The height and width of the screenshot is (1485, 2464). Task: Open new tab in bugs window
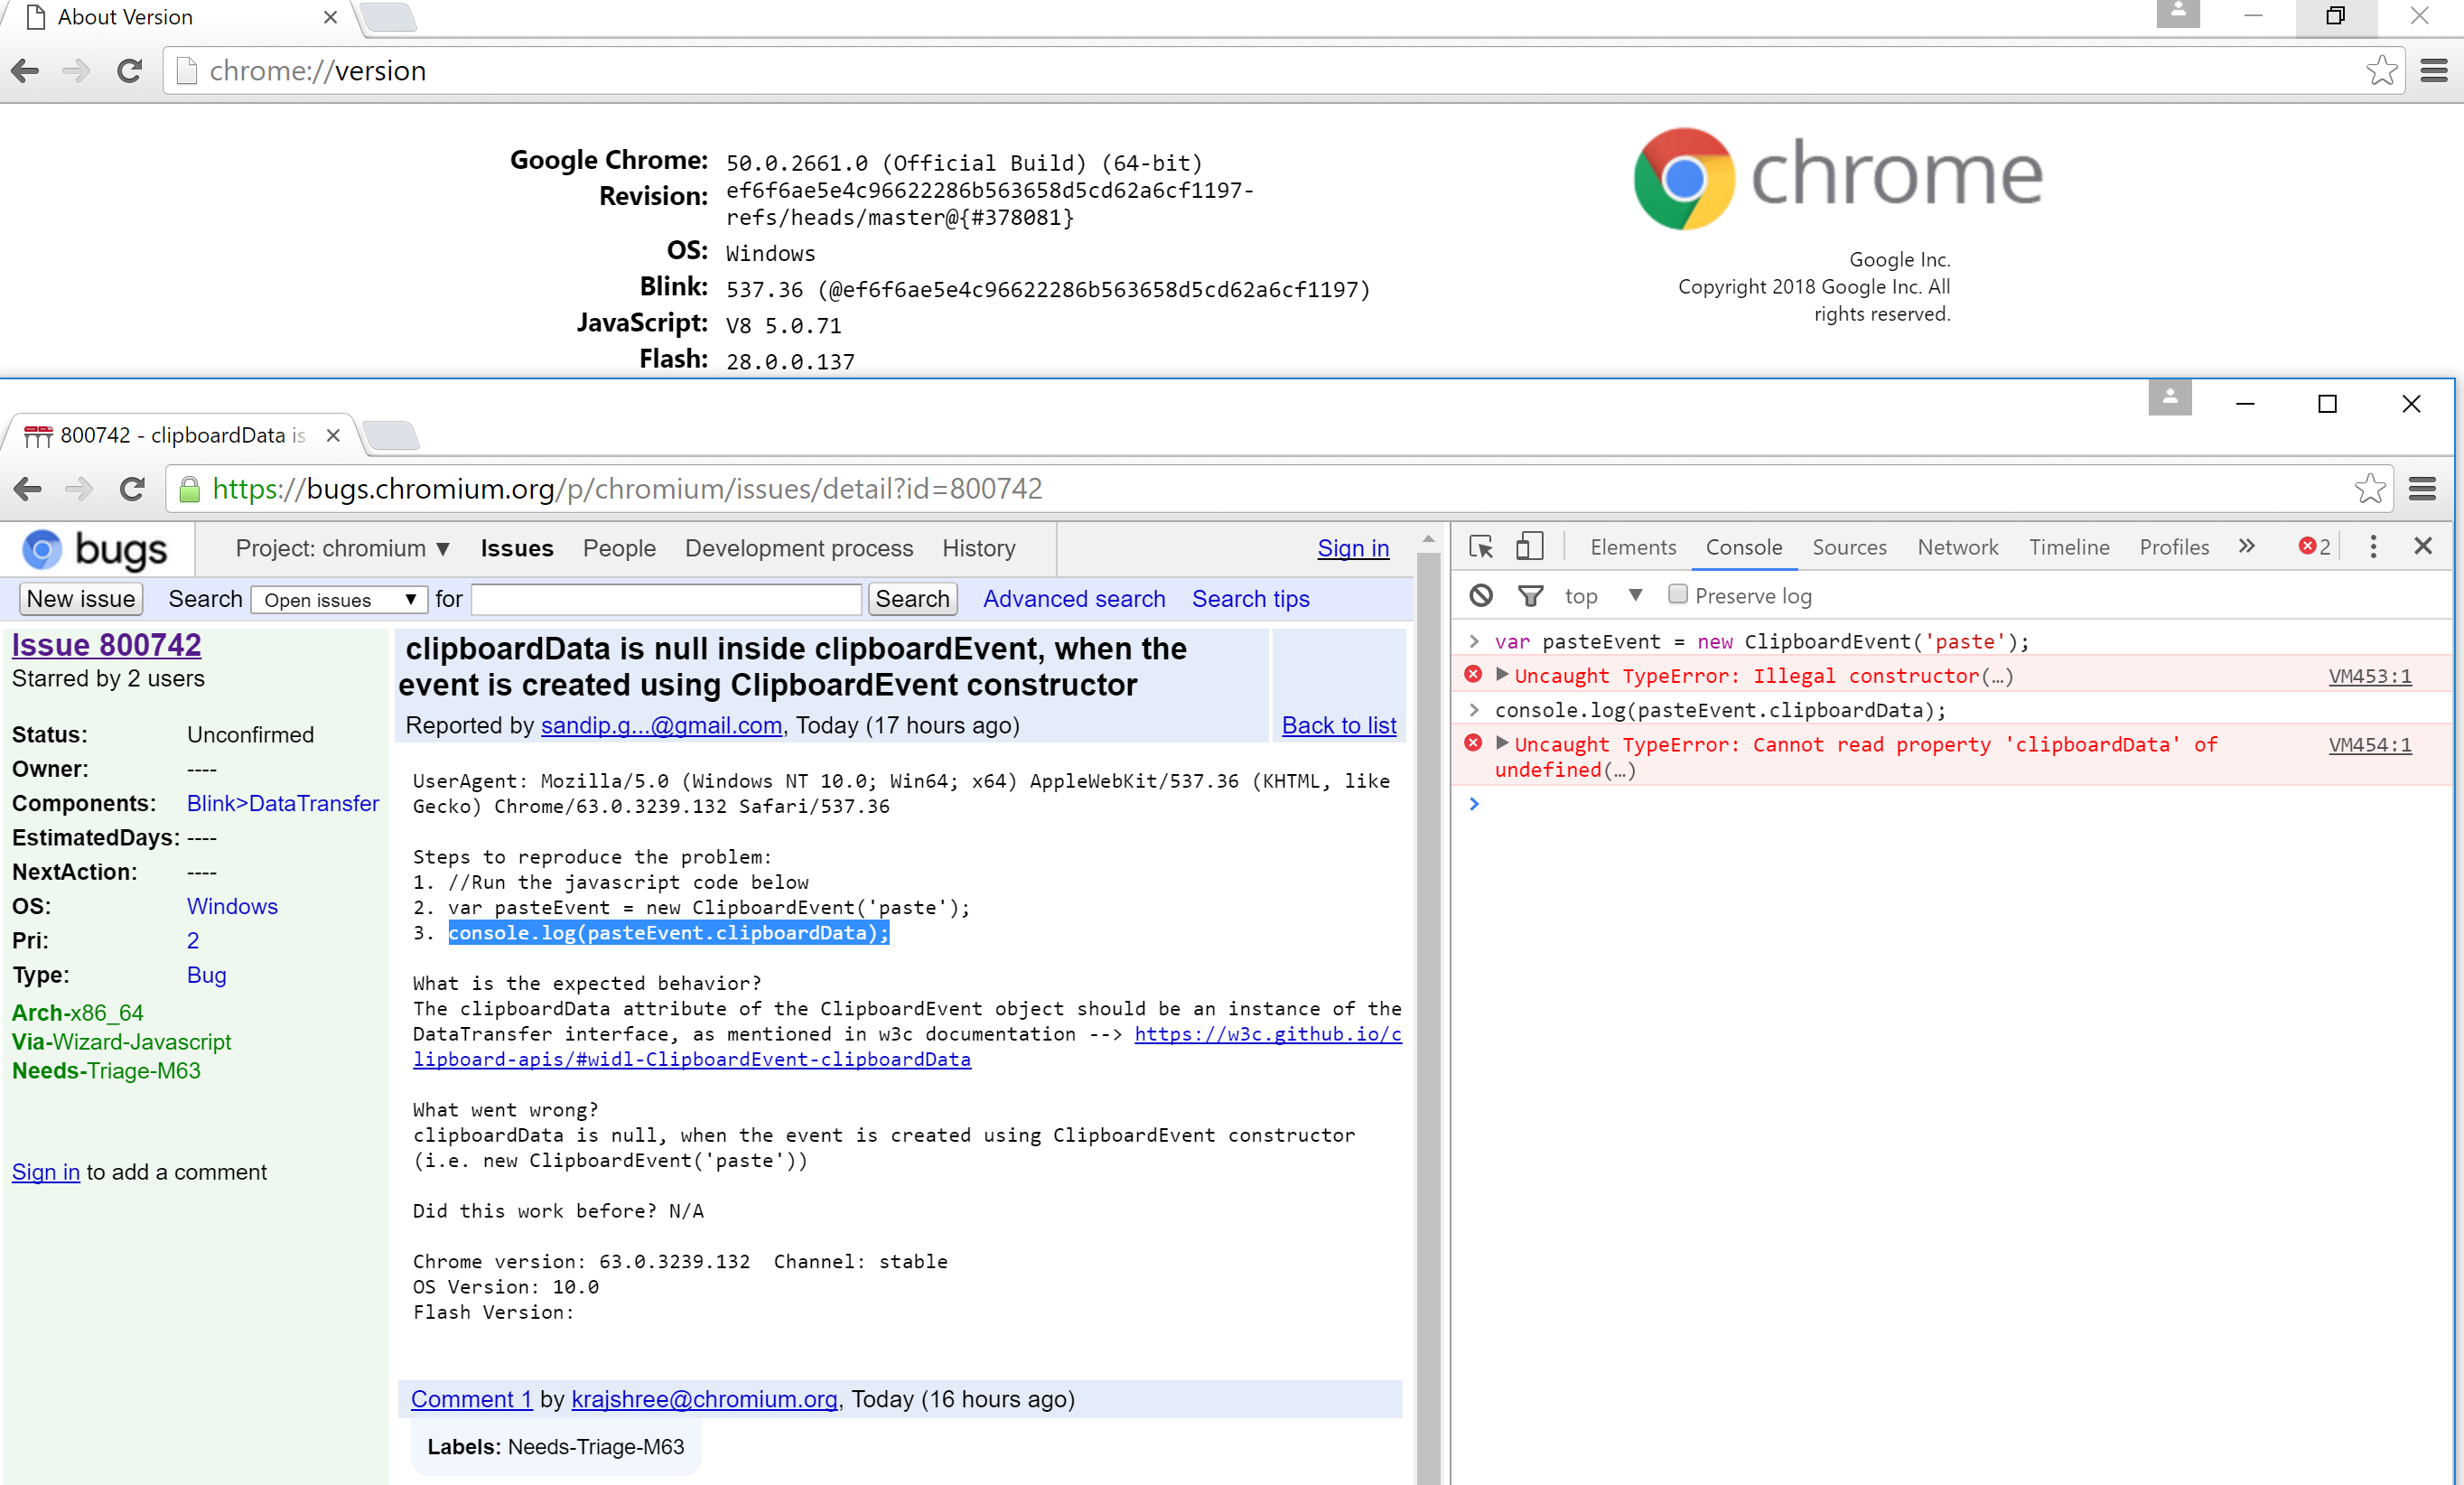(x=390, y=435)
